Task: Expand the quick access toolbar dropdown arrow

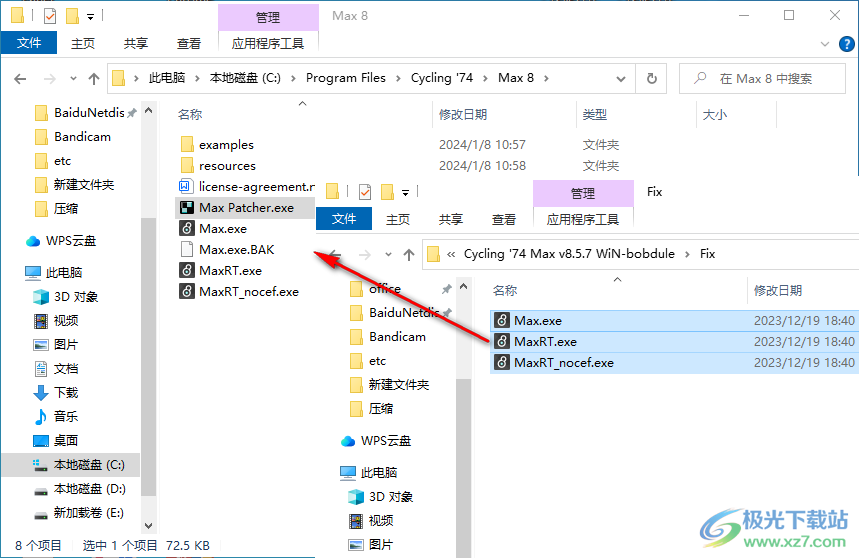Action: tap(90, 17)
